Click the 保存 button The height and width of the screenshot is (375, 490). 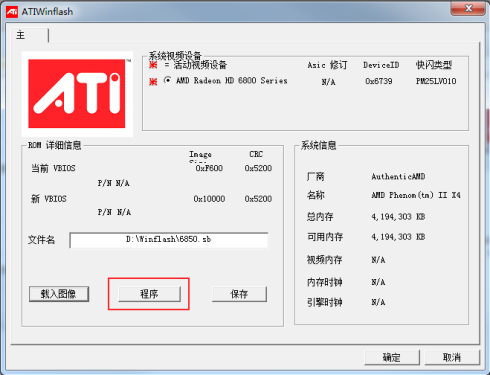click(239, 294)
